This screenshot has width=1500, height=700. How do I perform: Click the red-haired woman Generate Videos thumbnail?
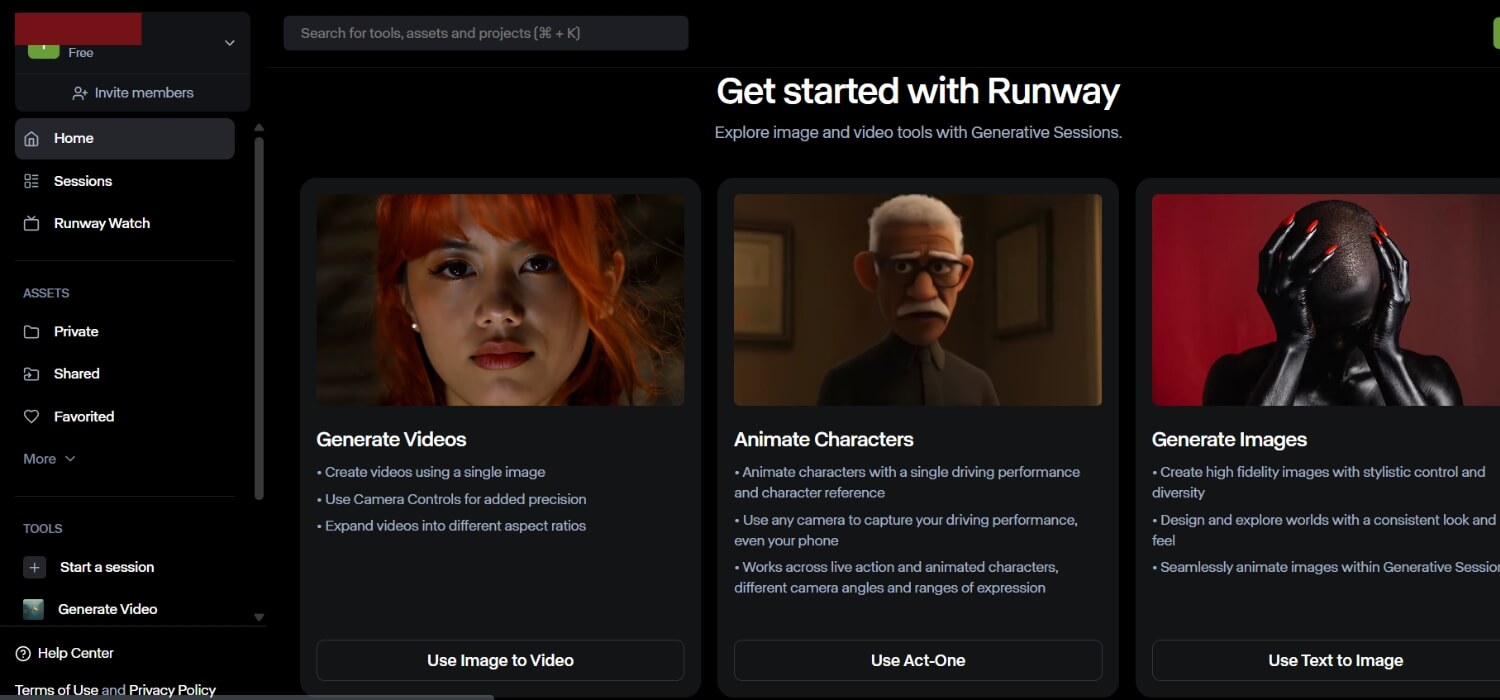[500, 300]
